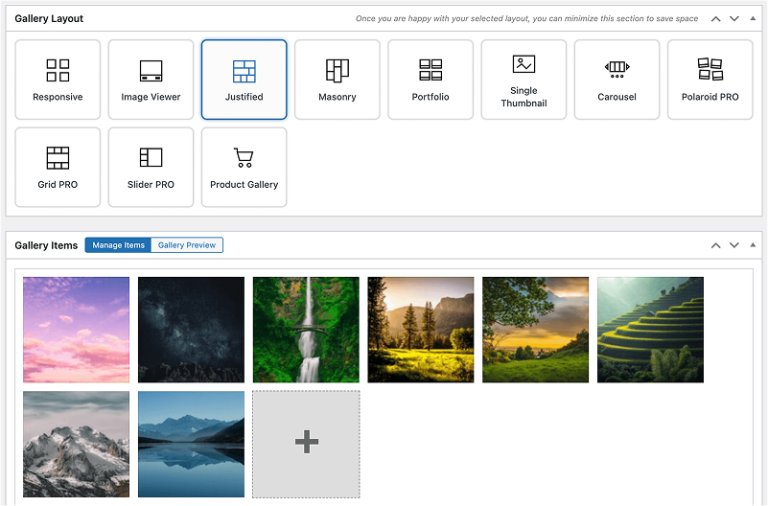Select the Slider PRO layout

point(151,167)
